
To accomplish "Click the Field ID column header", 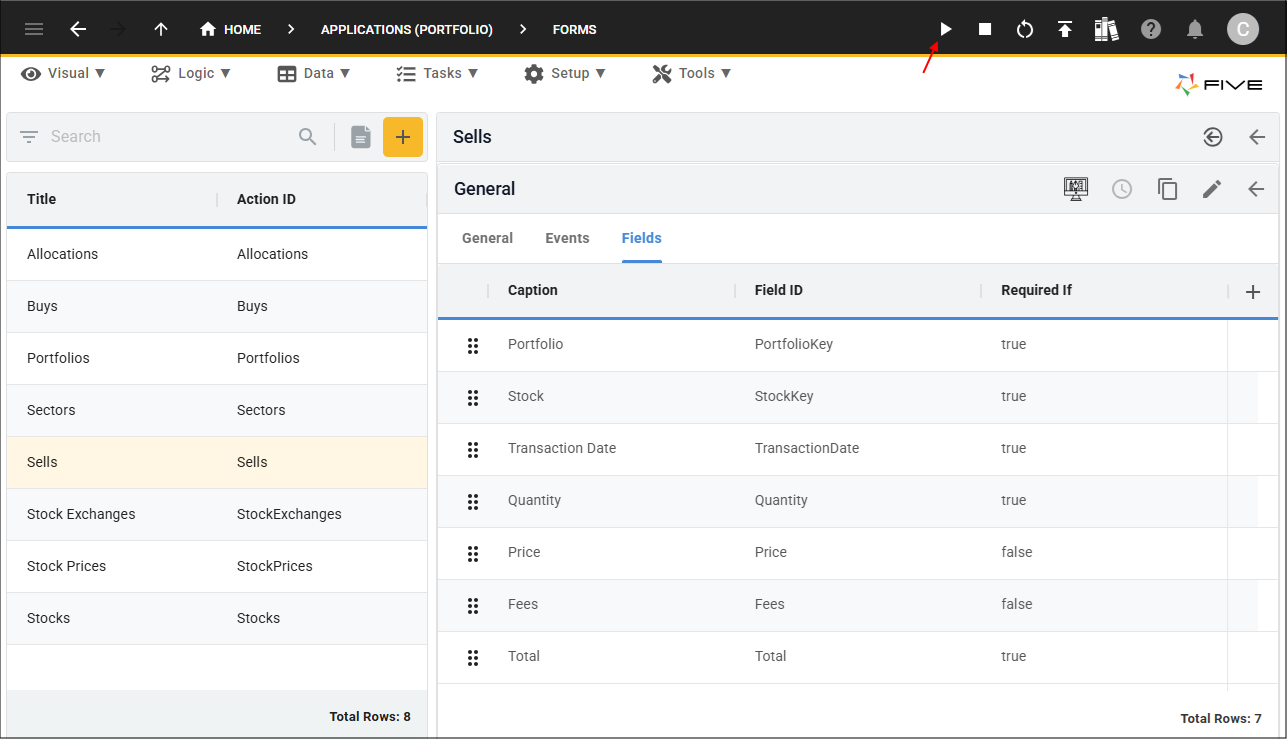I will (x=779, y=290).
